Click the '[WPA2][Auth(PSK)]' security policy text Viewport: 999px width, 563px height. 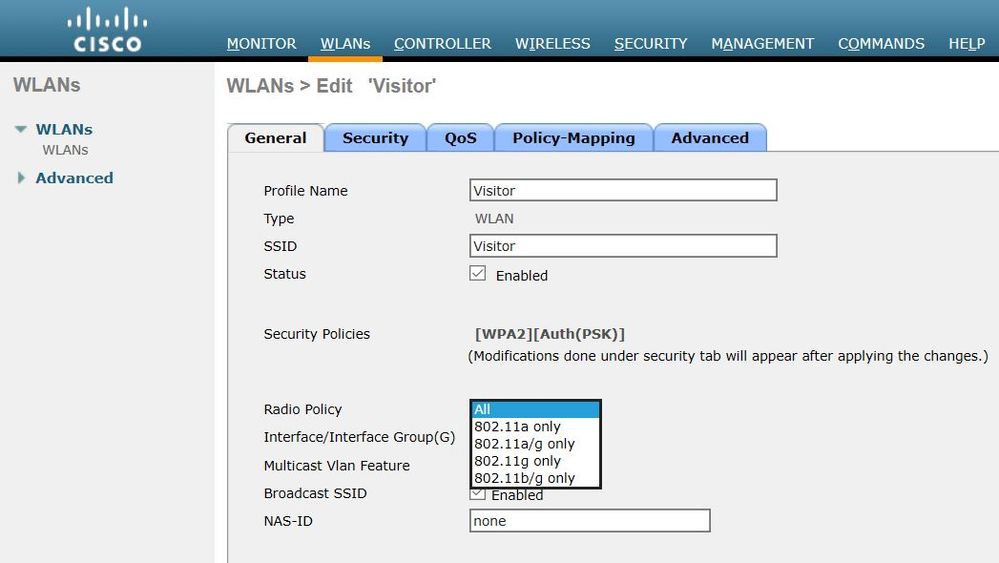(x=550, y=334)
